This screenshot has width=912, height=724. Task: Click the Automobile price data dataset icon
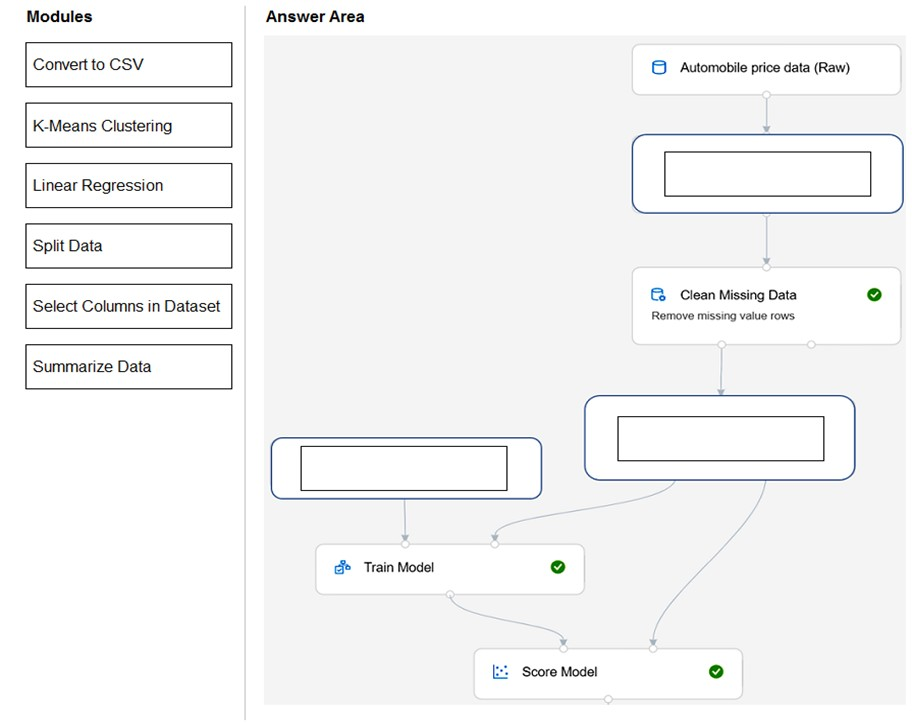pyautogui.click(x=659, y=68)
